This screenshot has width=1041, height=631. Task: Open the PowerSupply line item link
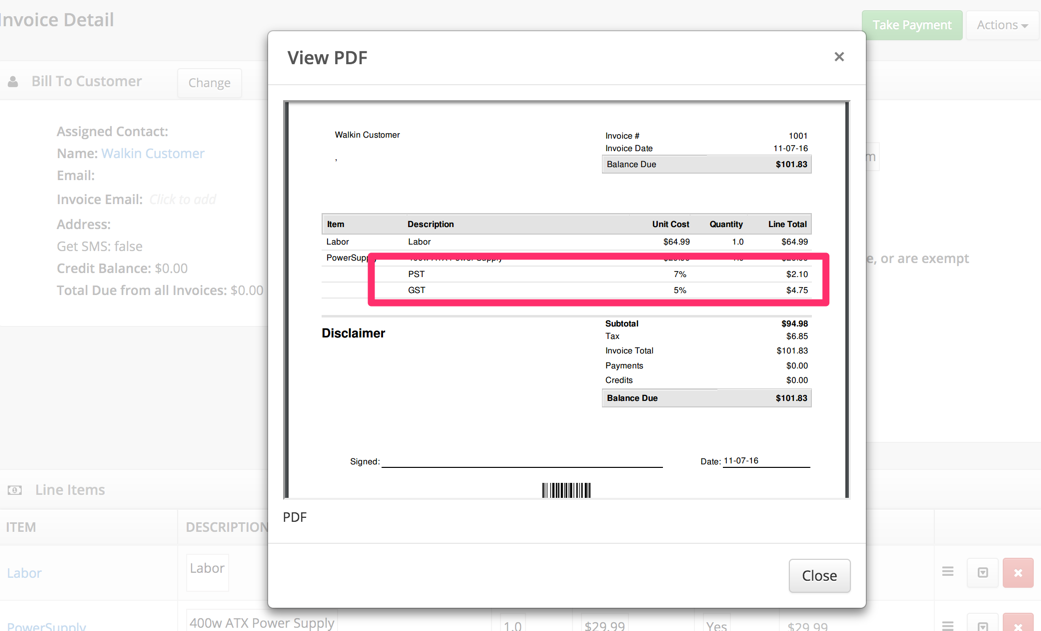tap(46, 625)
